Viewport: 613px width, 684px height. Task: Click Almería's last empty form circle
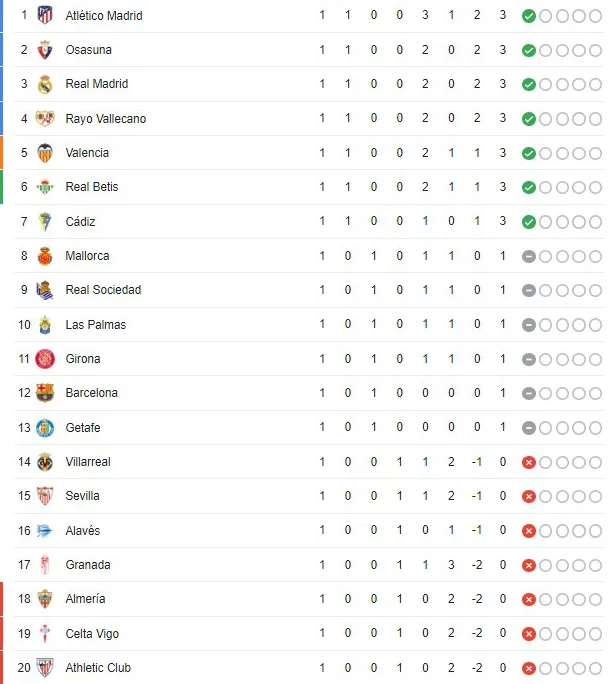pyautogui.click(x=596, y=599)
